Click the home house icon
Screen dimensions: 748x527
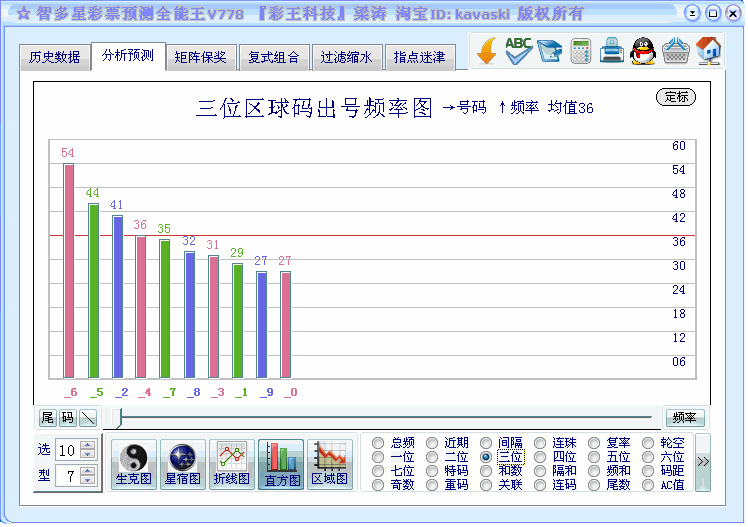708,51
